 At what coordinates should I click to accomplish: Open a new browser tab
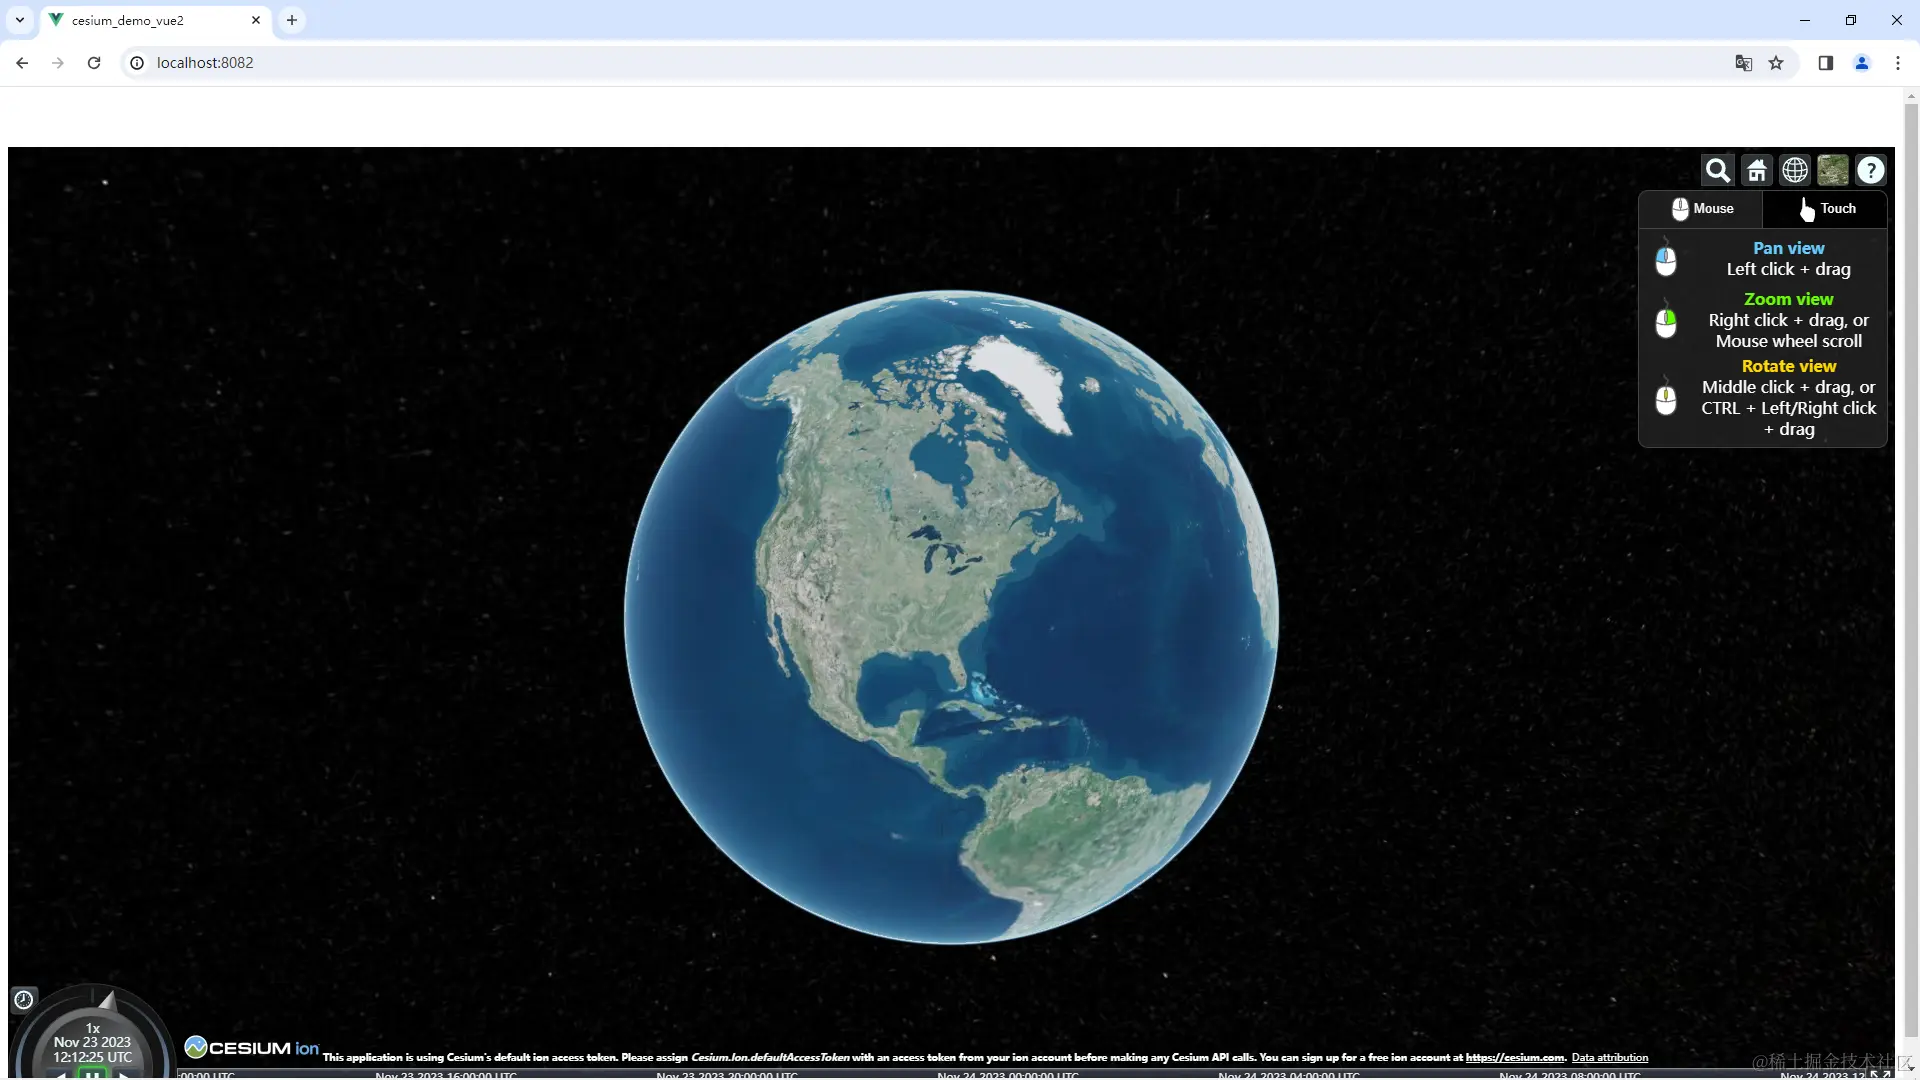pyautogui.click(x=292, y=20)
